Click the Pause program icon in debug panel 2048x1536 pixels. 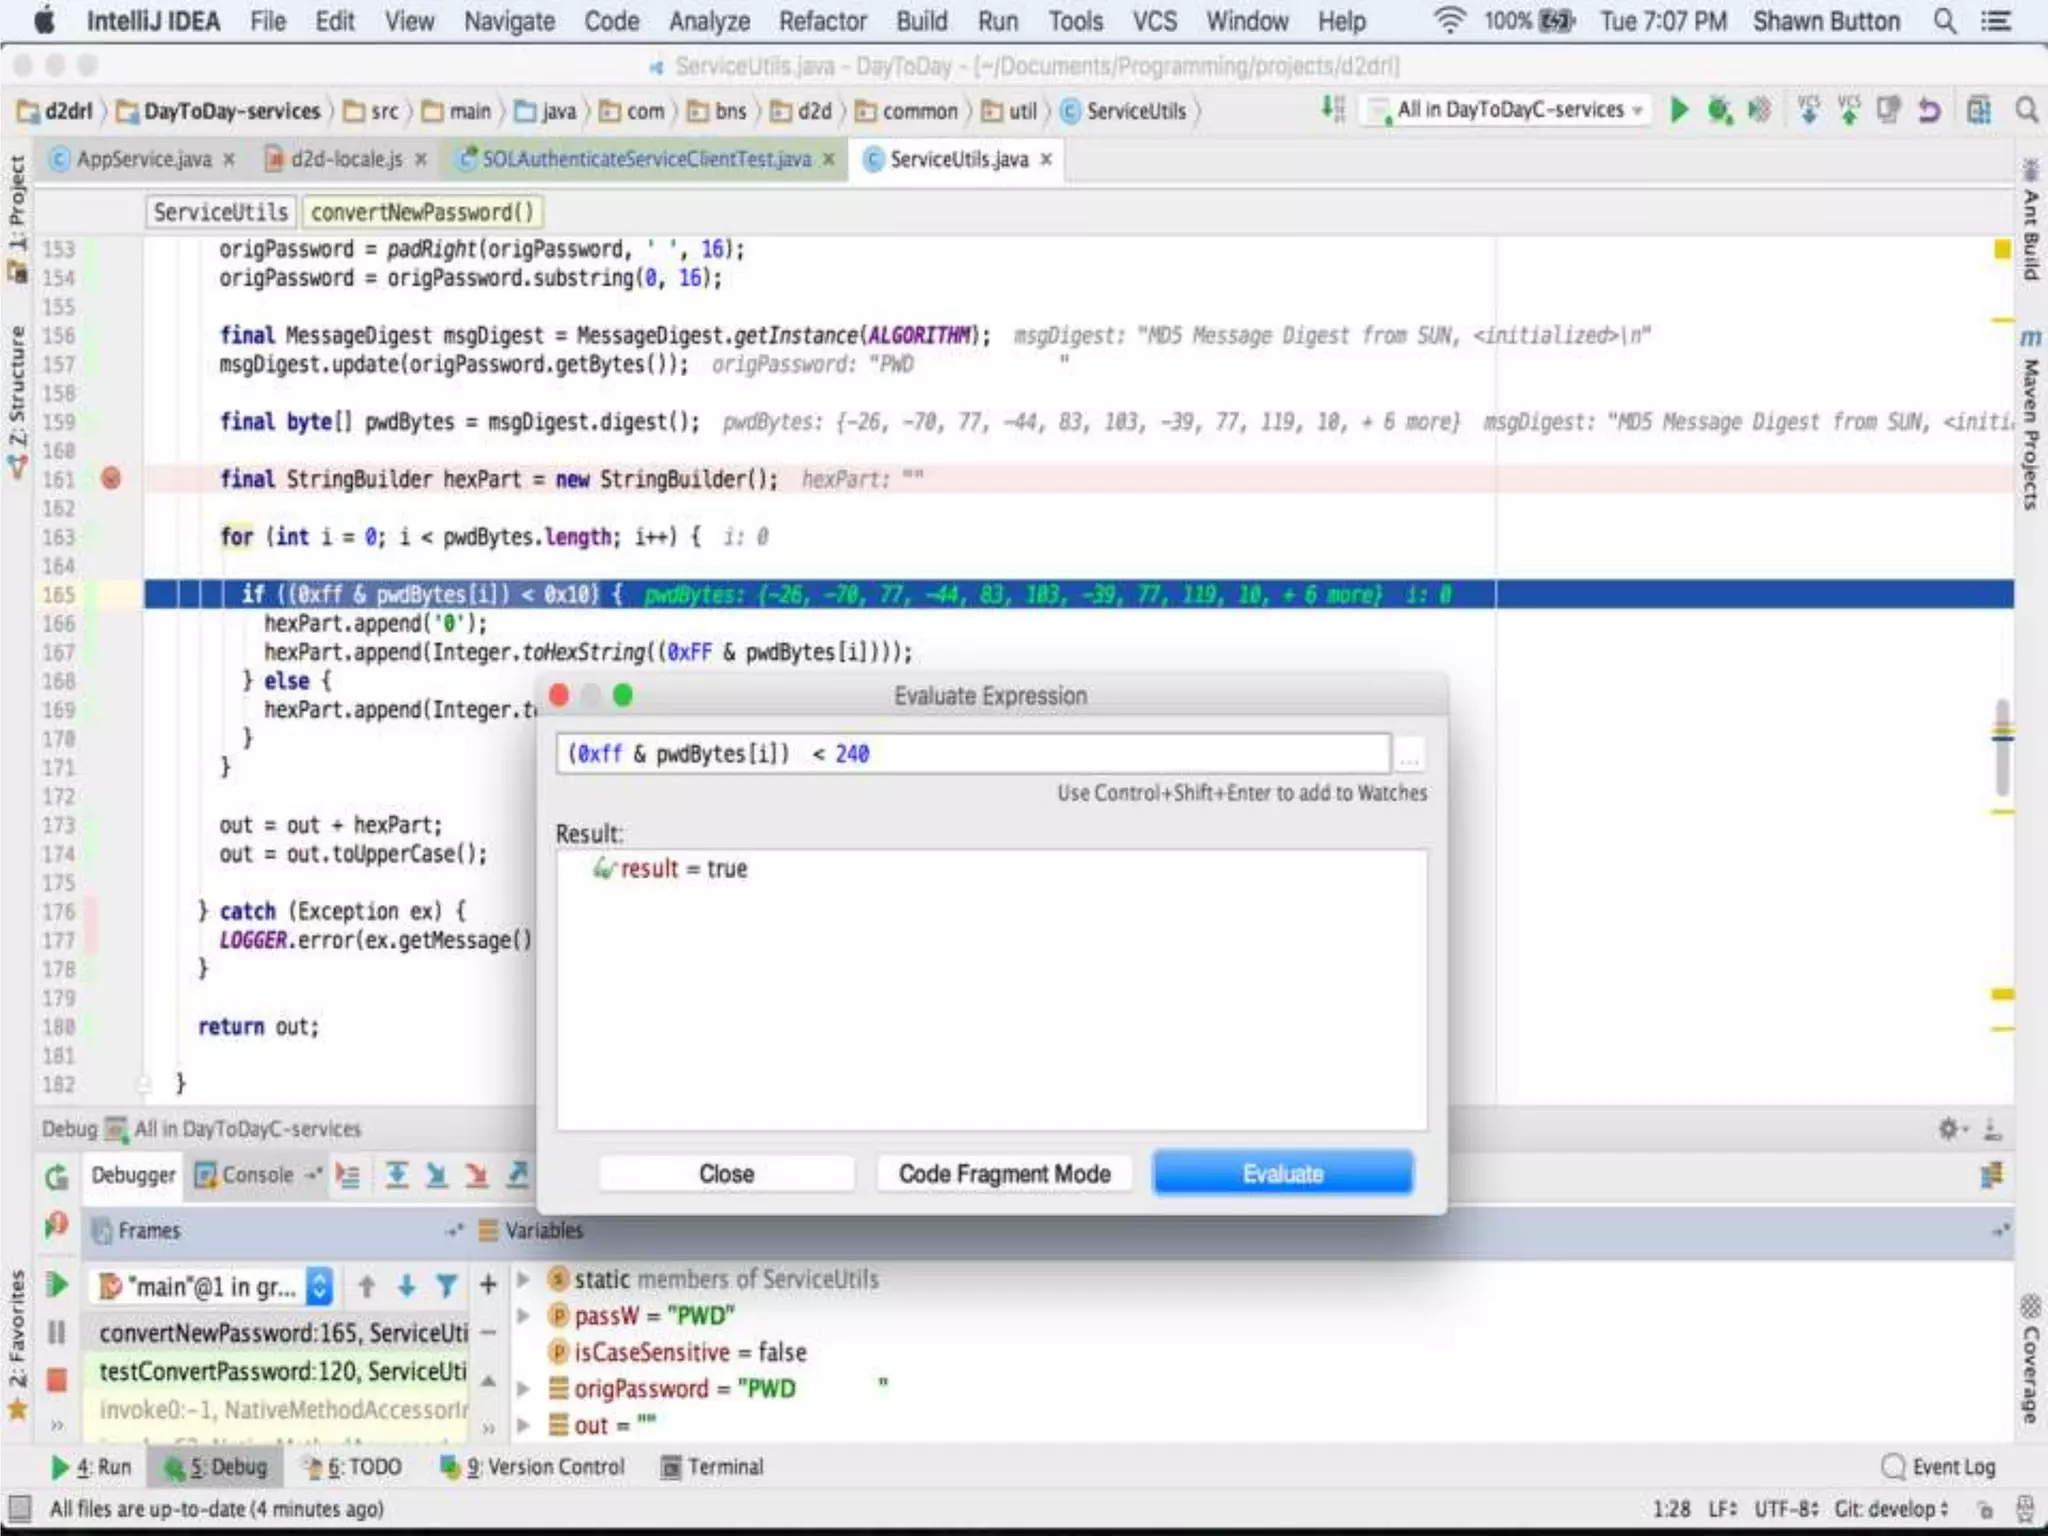[57, 1332]
